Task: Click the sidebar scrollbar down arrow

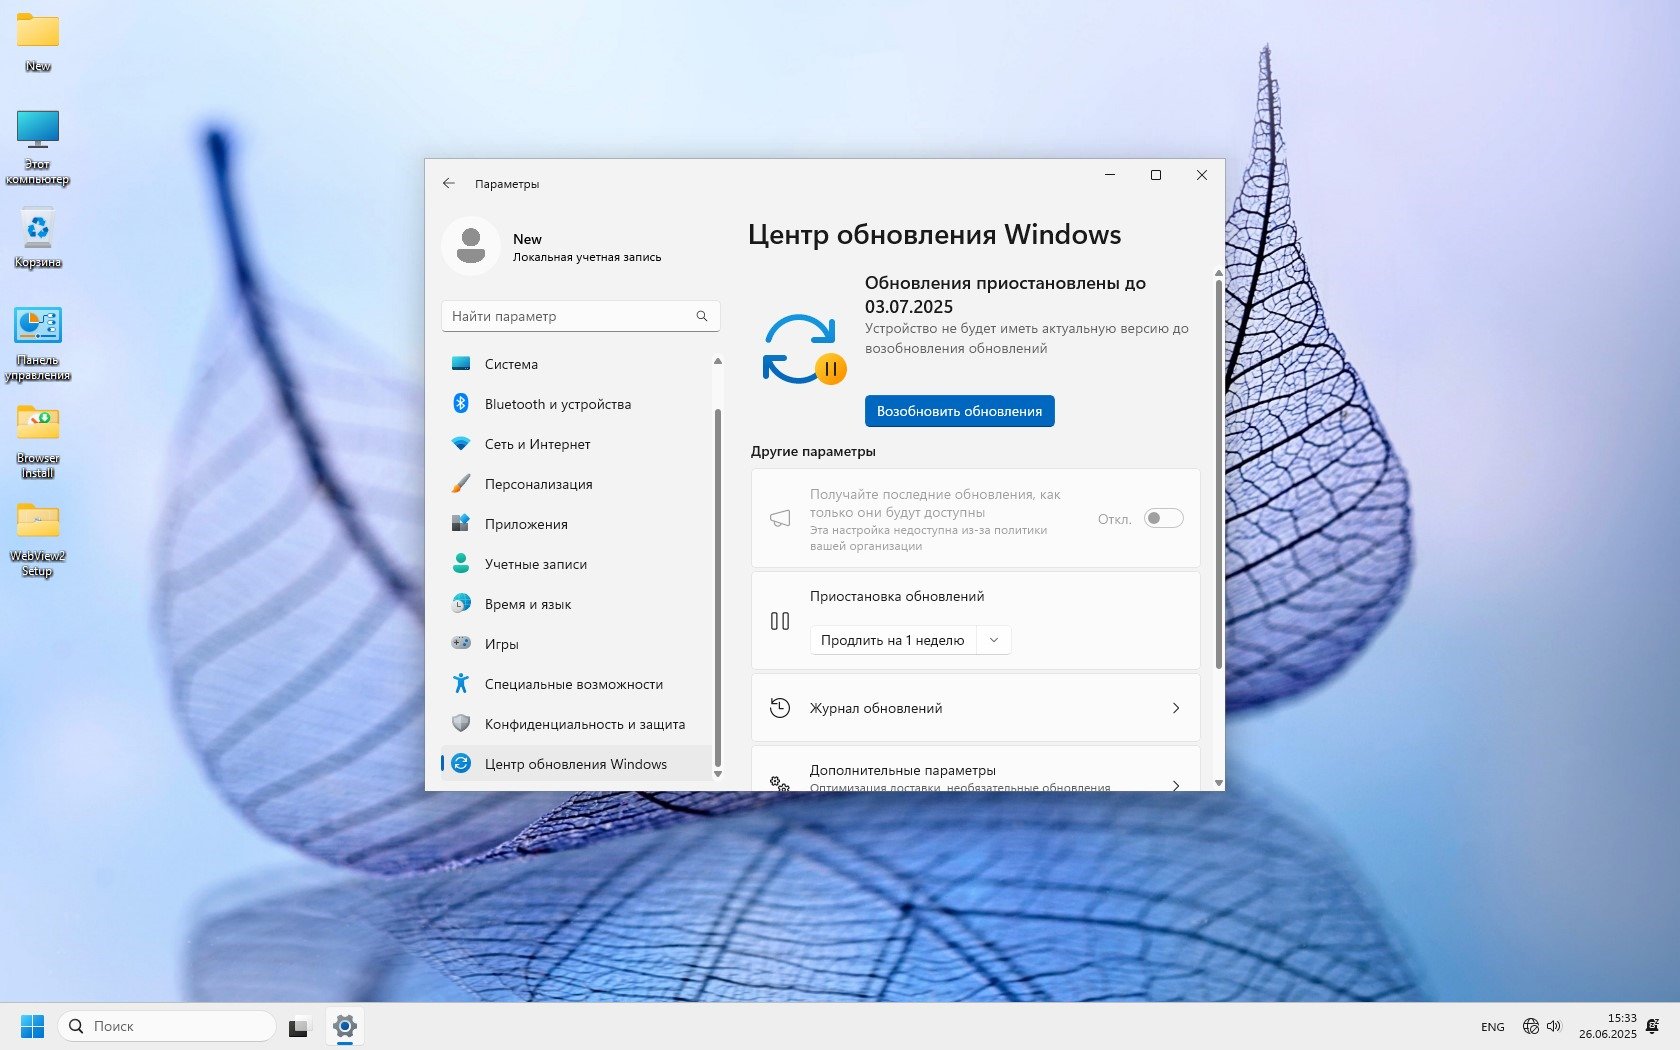Action: pos(717,773)
